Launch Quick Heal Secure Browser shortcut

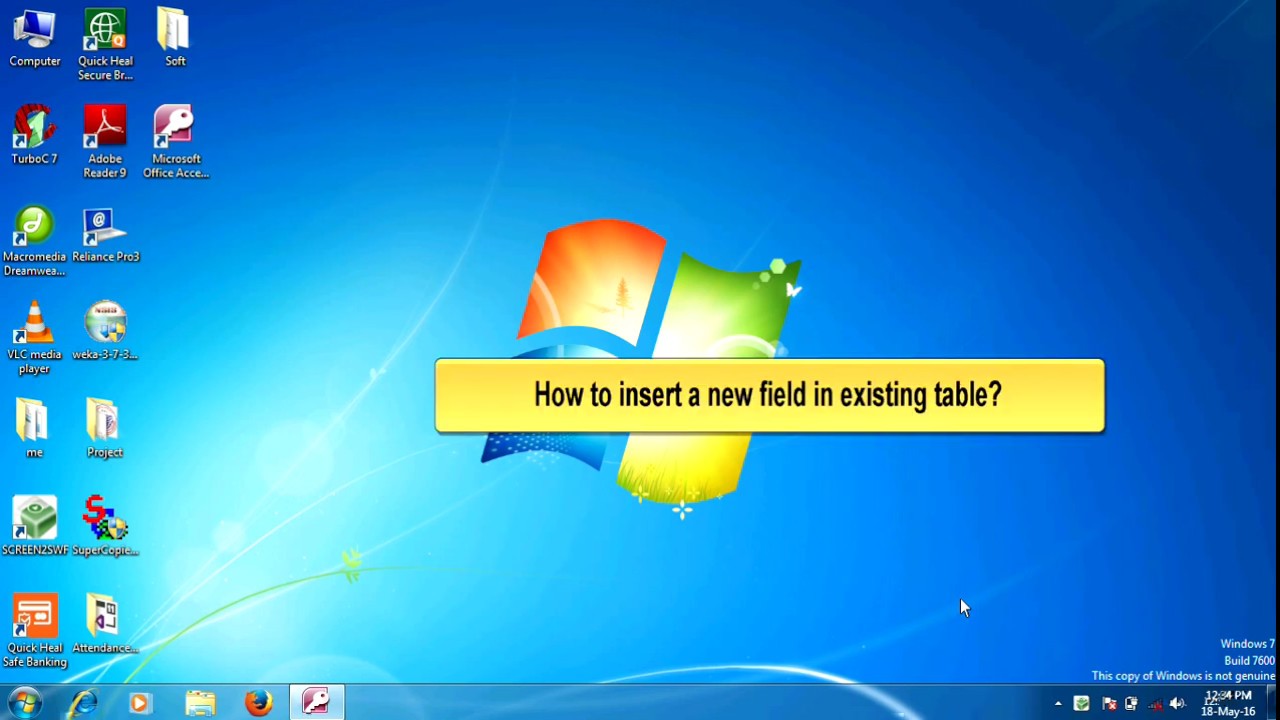click(x=105, y=45)
